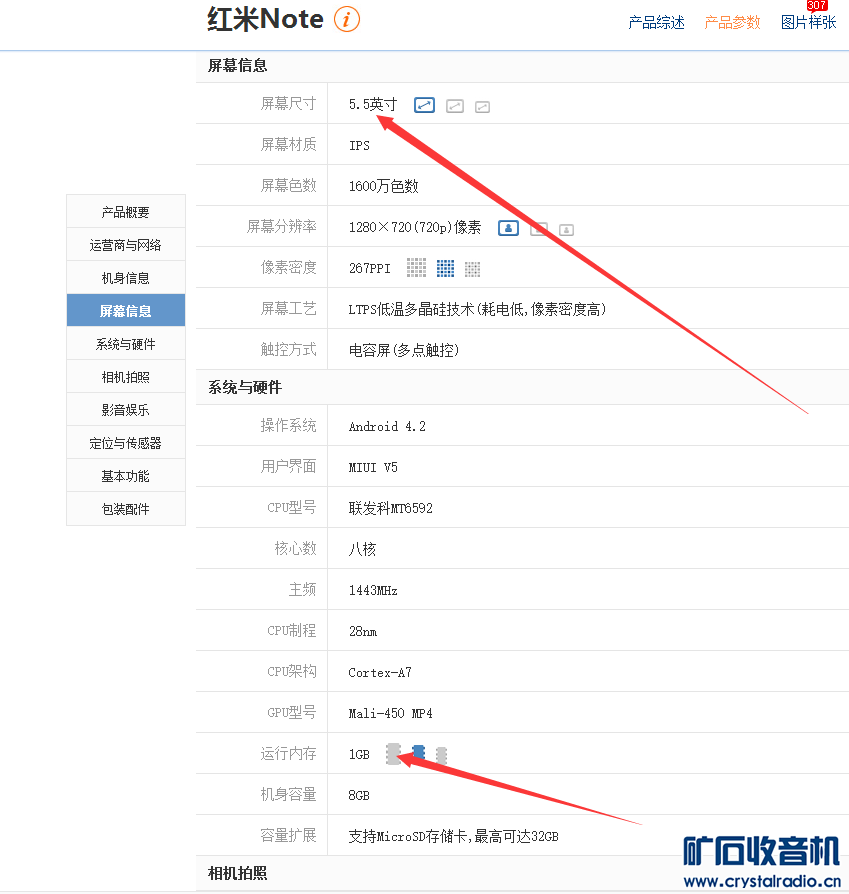Click the 电容屏(多点触控) value

point(404,351)
